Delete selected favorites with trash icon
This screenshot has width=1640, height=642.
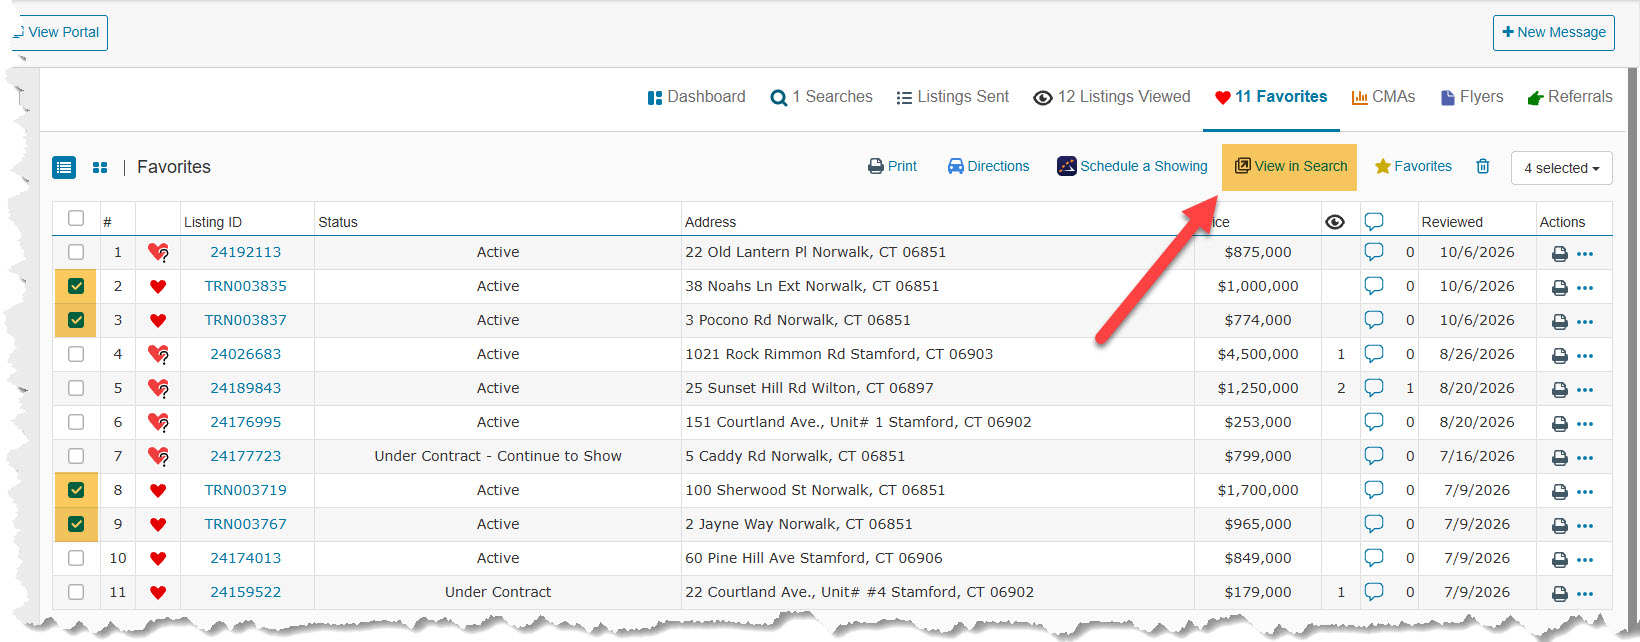(x=1483, y=166)
